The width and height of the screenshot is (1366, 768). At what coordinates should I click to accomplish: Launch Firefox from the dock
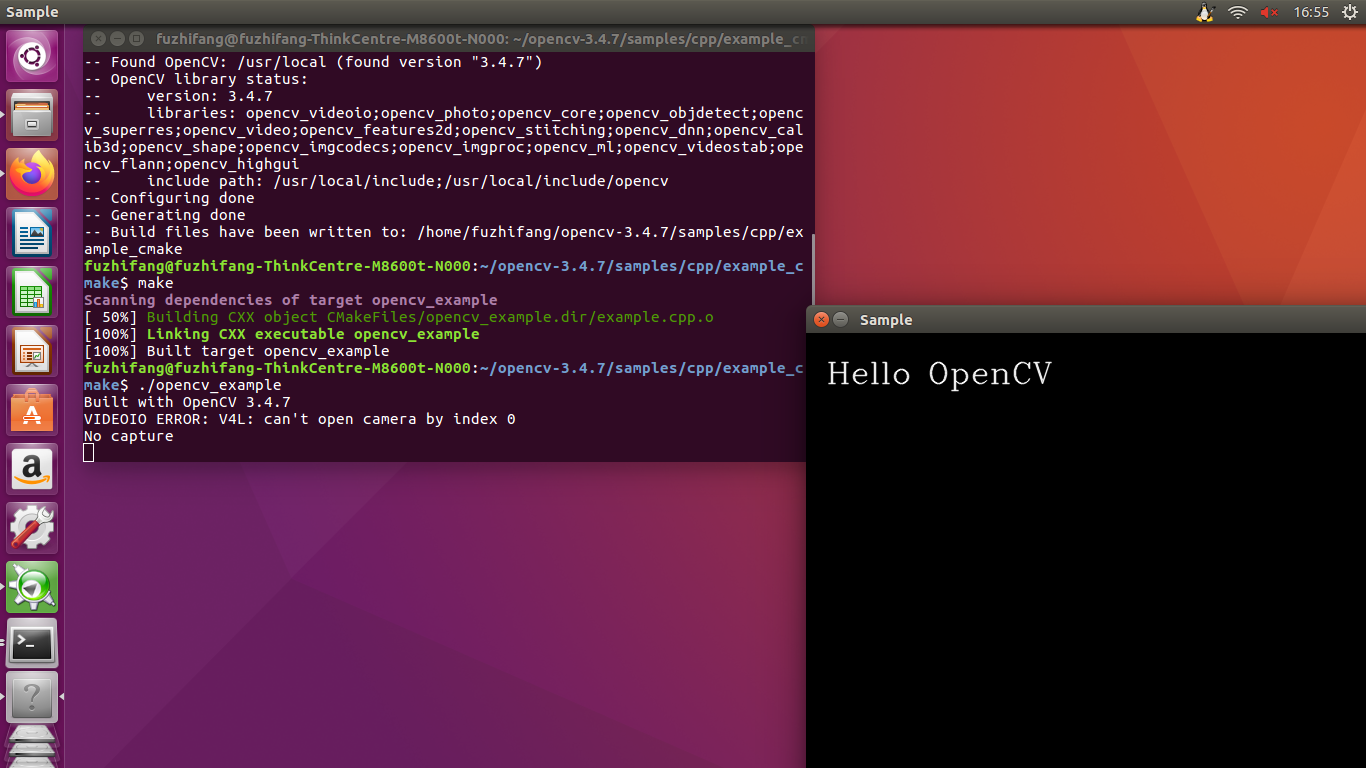[33, 174]
